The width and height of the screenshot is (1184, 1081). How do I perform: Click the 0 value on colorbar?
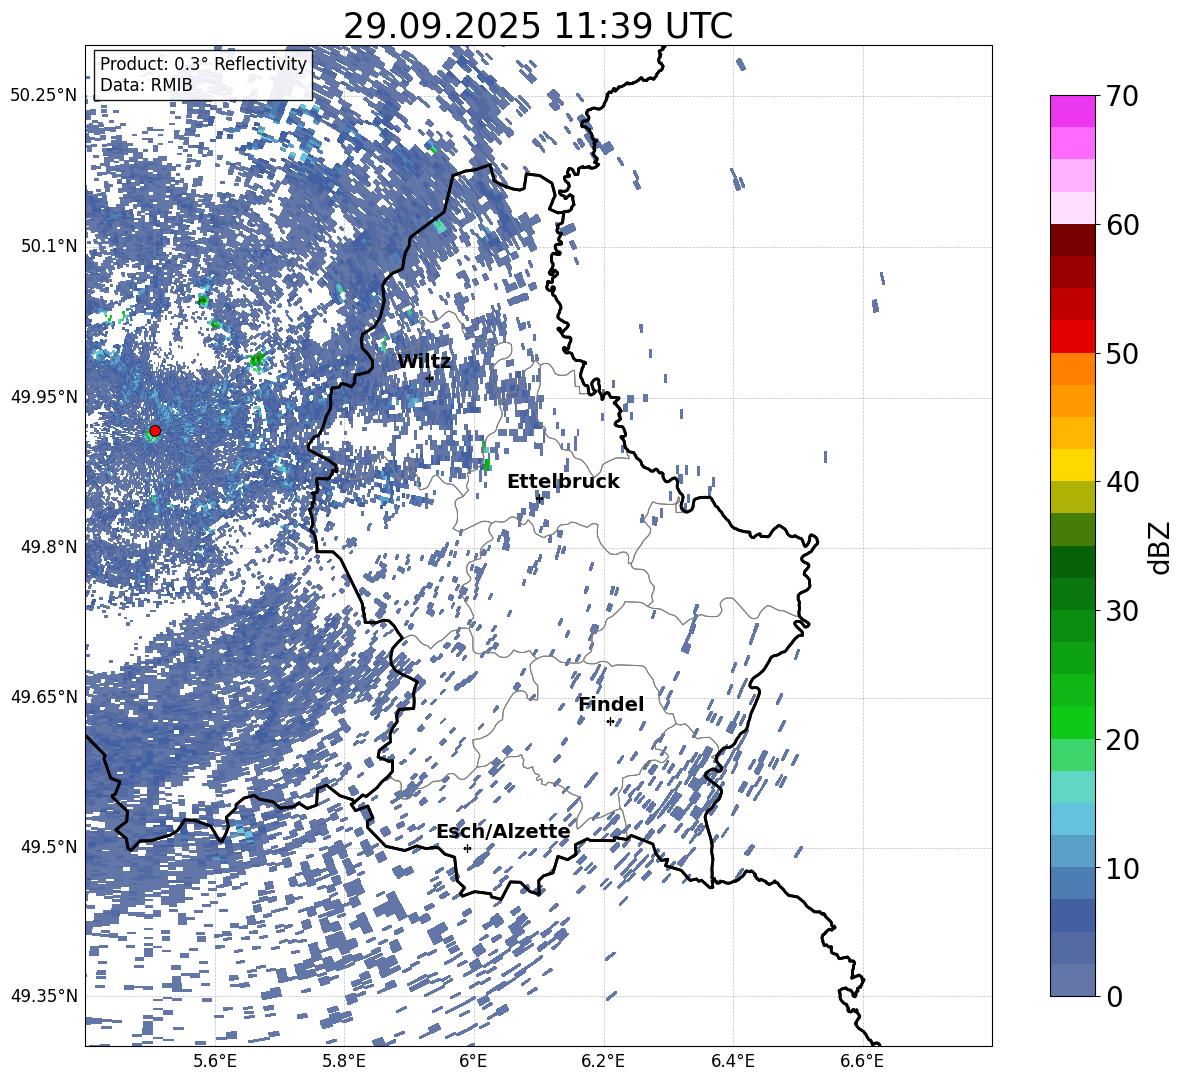click(x=1114, y=996)
